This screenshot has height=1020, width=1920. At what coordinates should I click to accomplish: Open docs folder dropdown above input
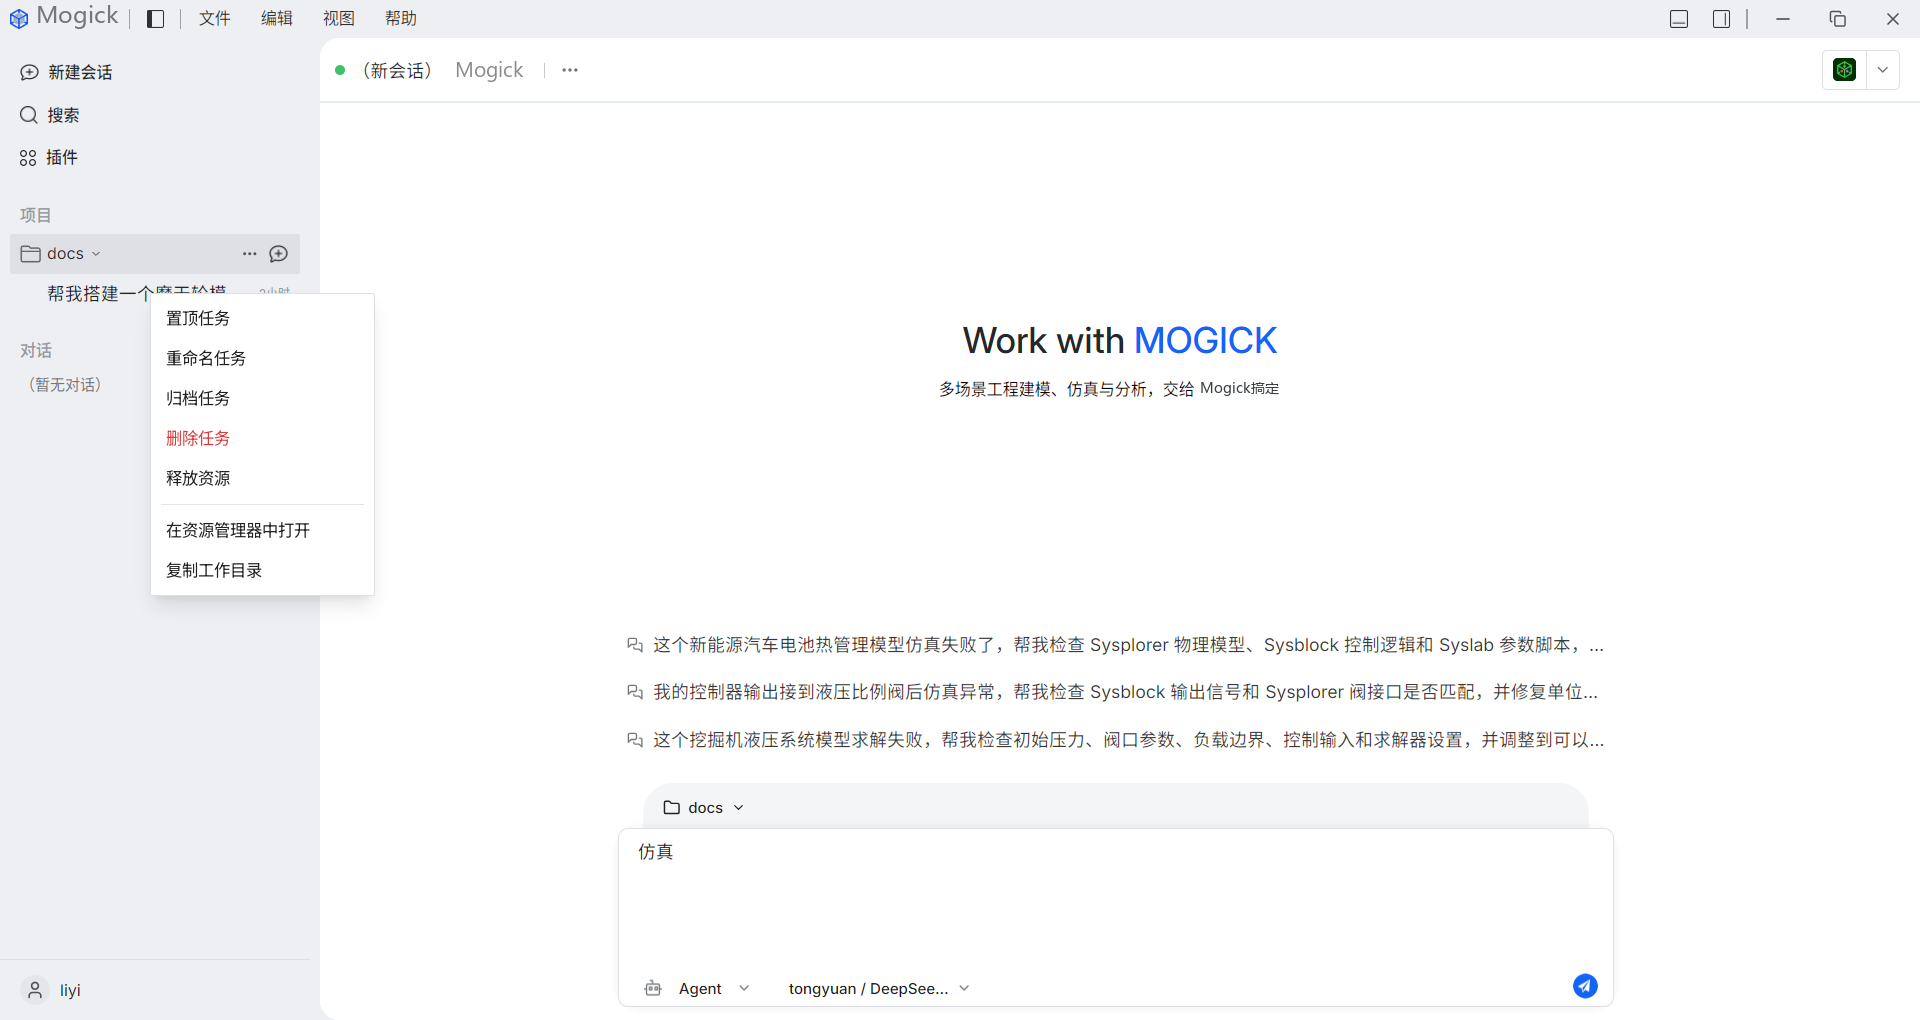tap(704, 808)
